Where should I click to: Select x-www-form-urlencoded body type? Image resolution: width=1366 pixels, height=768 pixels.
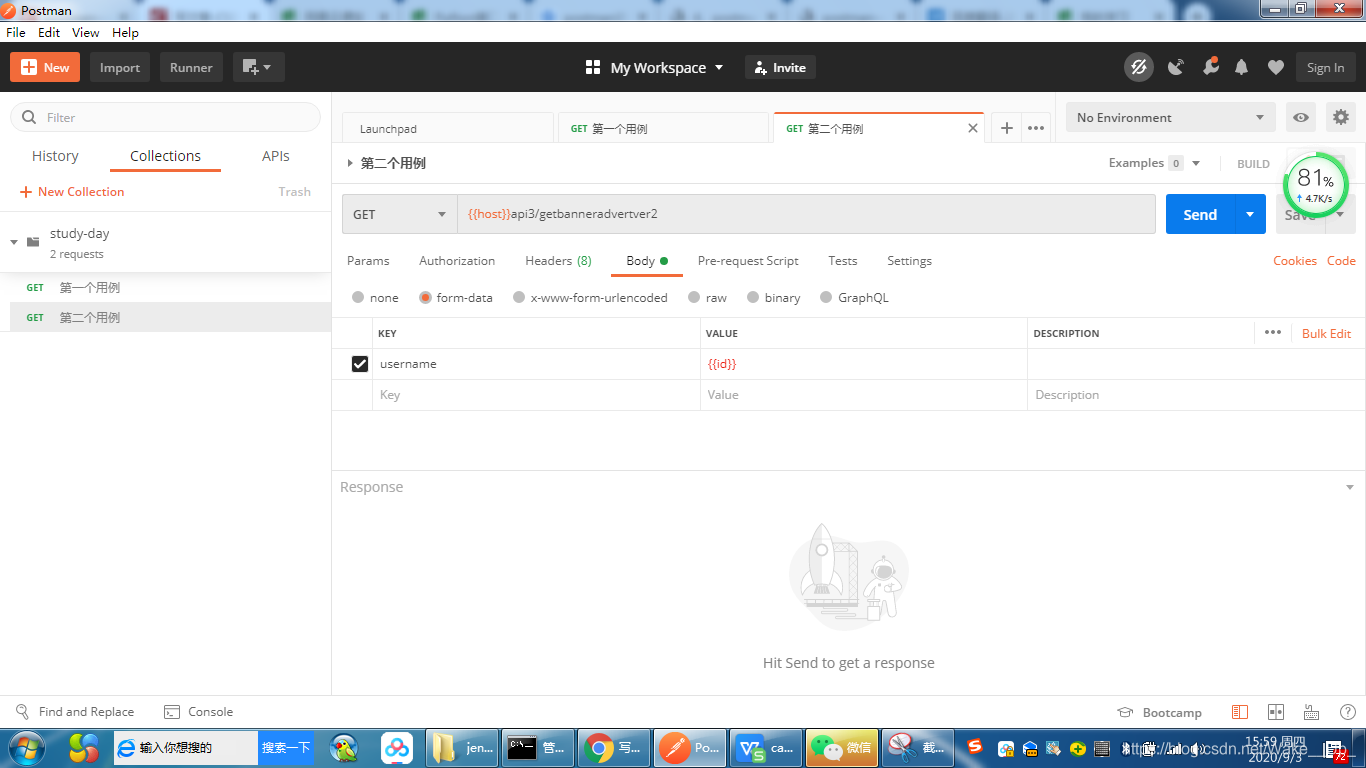pos(519,297)
